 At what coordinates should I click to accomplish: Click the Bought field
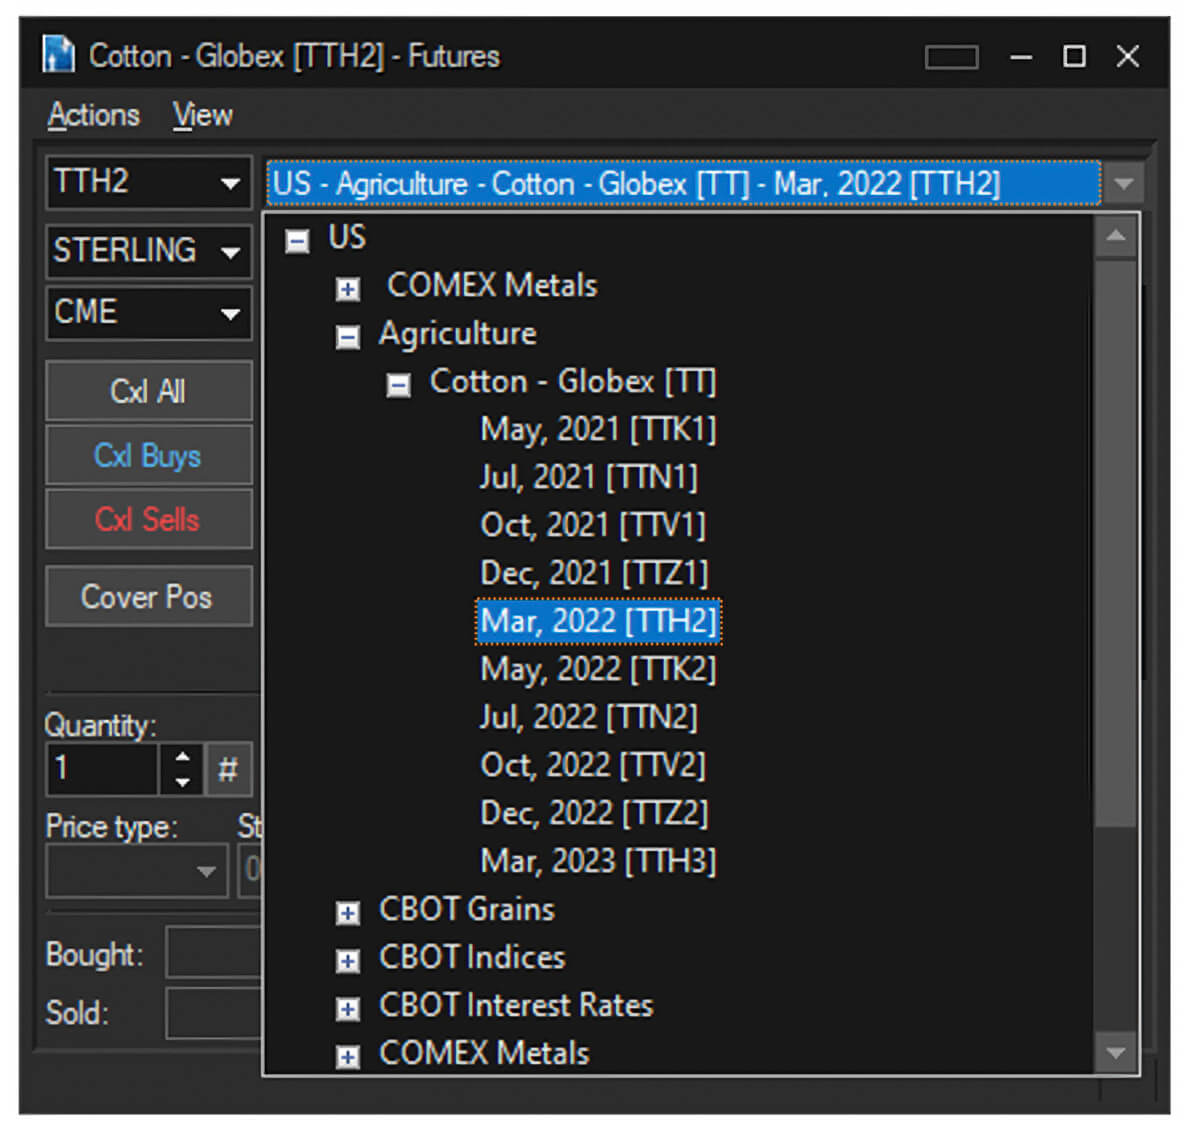point(214,952)
